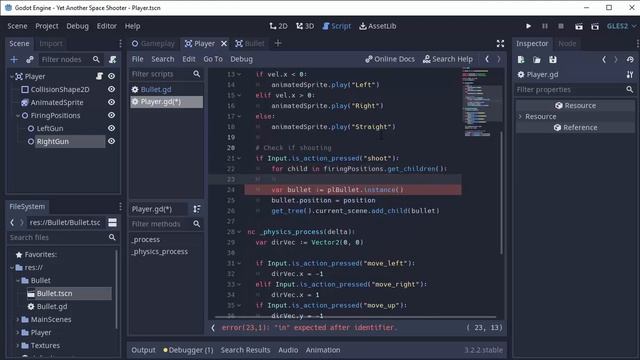Go to next object in Inspector history

point(616,60)
